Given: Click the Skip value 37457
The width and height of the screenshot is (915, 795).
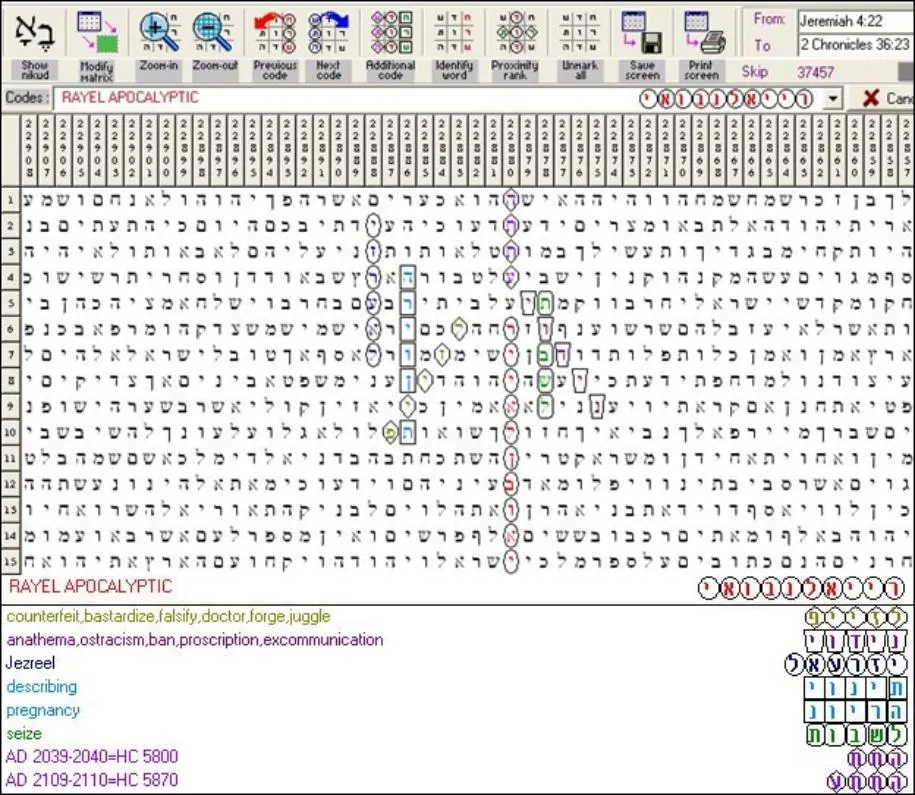Looking at the screenshot, I should coord(815,72).
